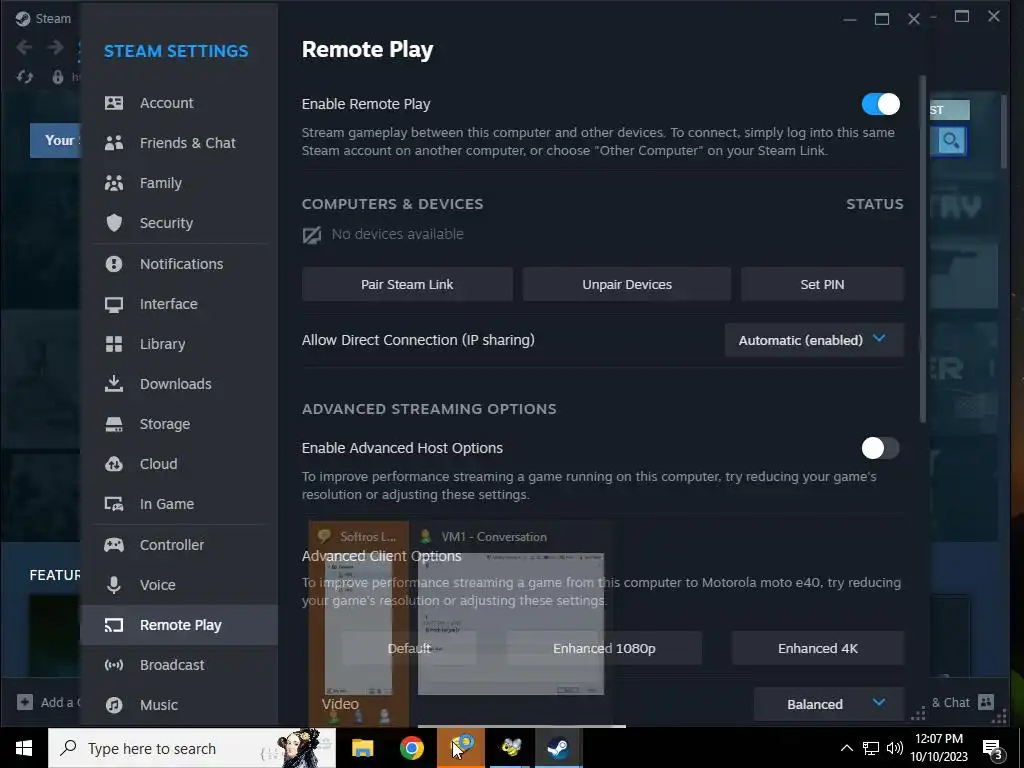Image resolution: width=1024 pixels, height=768 pixels.
Task: Turn on Enable Advanced Host Options toggle
Action: coord(880,448)
